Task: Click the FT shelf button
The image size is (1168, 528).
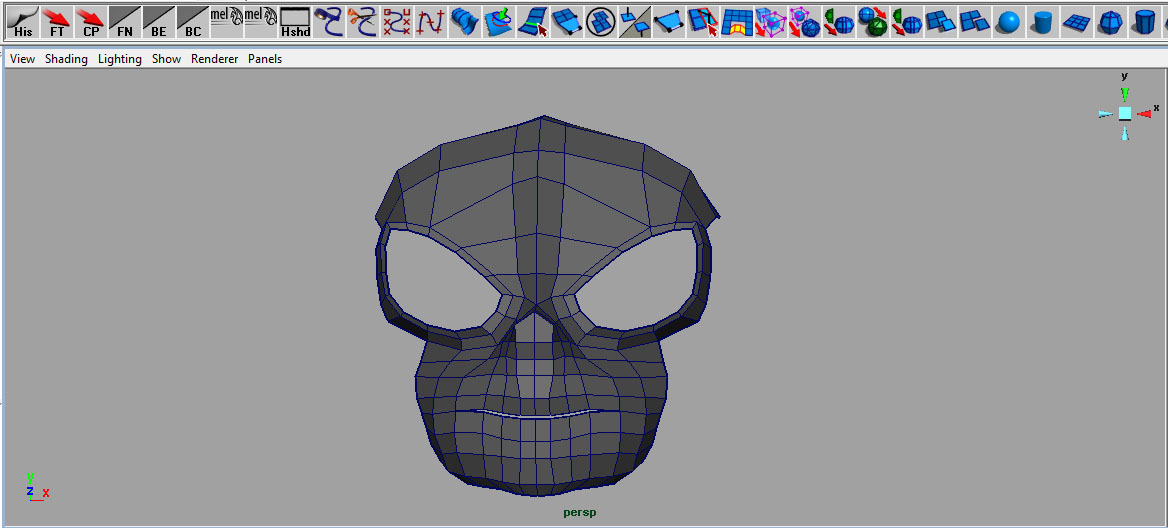Action: [x=57, y=22]
